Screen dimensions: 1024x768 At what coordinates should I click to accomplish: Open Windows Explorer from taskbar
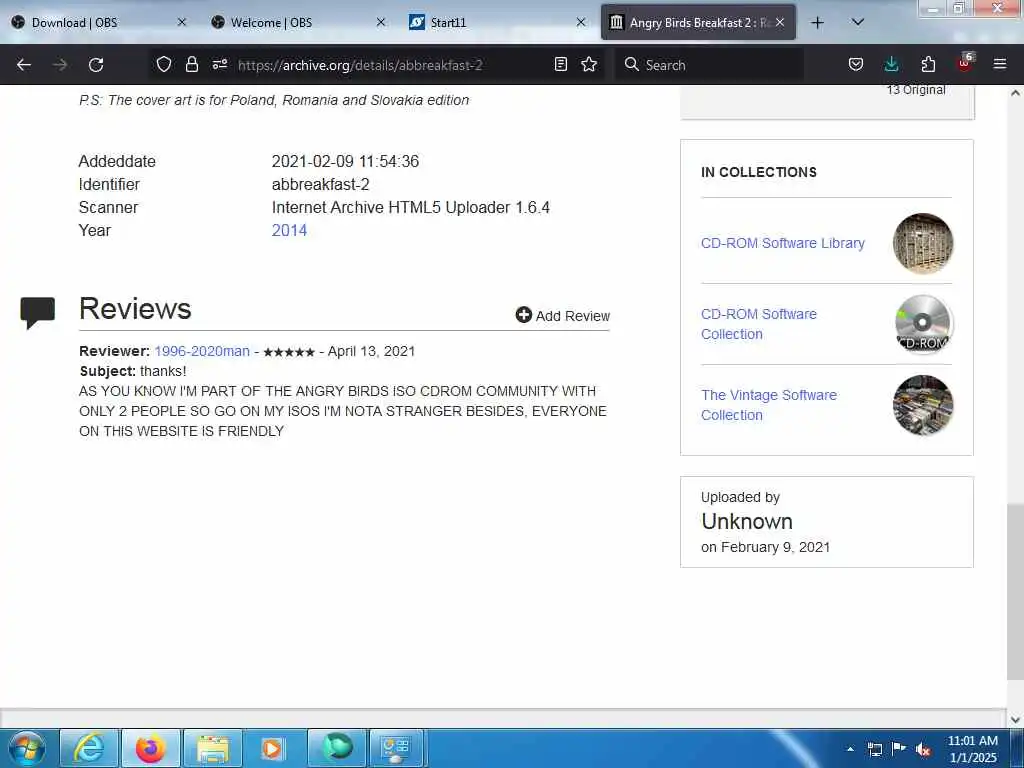[212, 748]
